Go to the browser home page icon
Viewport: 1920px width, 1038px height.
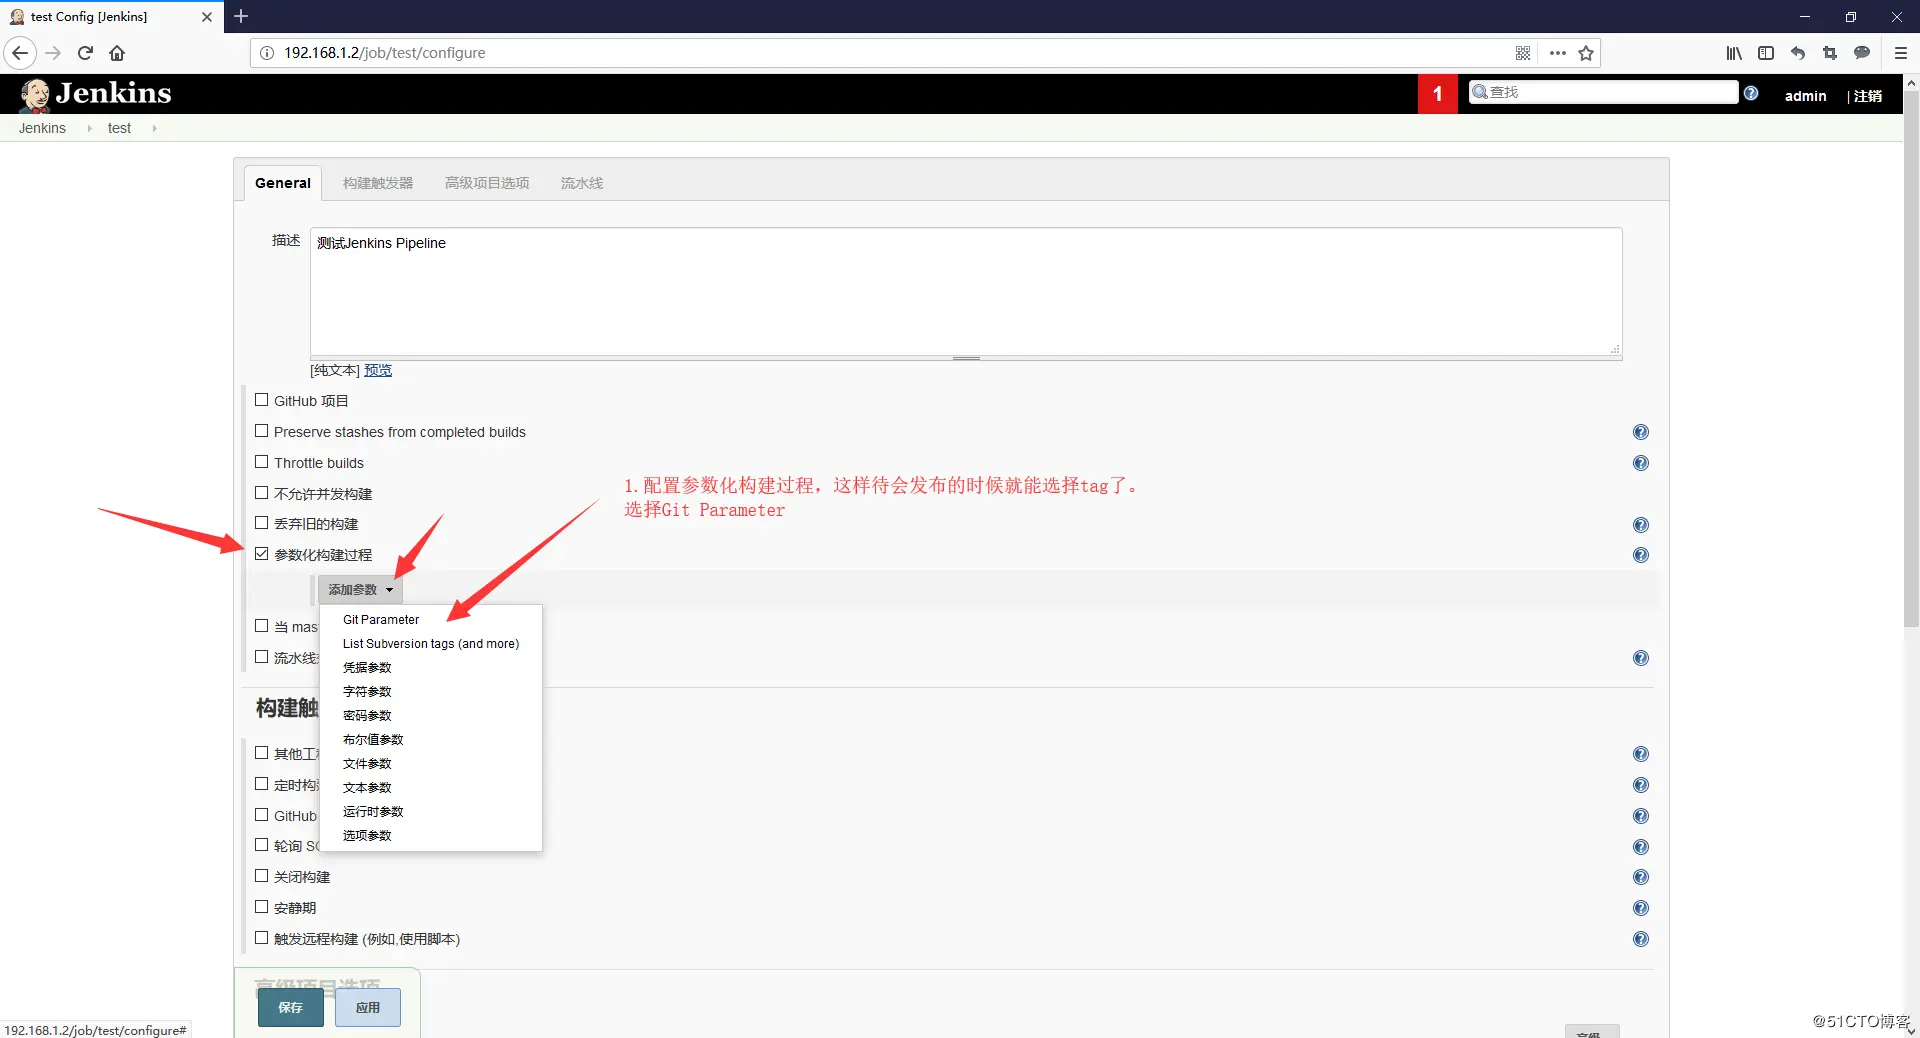117,53
